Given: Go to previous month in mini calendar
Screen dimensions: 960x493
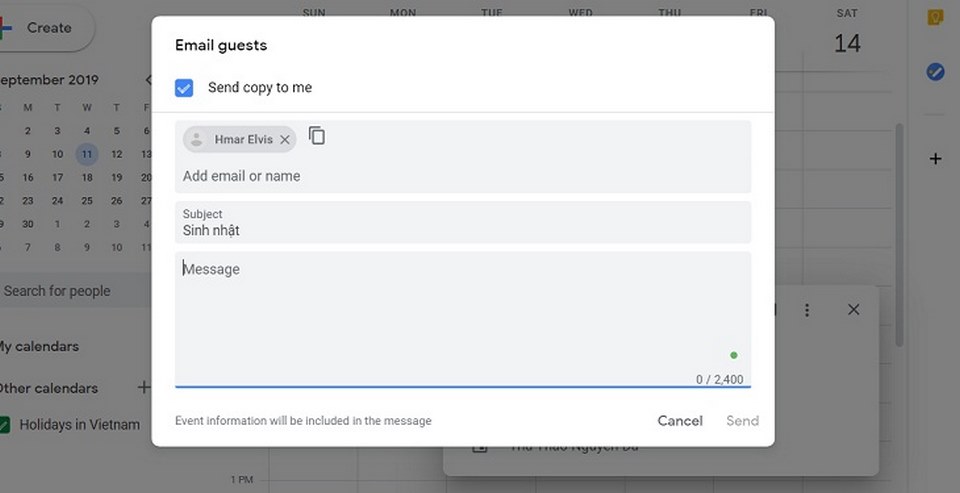Looking at the screenshot, I should 148,80.
